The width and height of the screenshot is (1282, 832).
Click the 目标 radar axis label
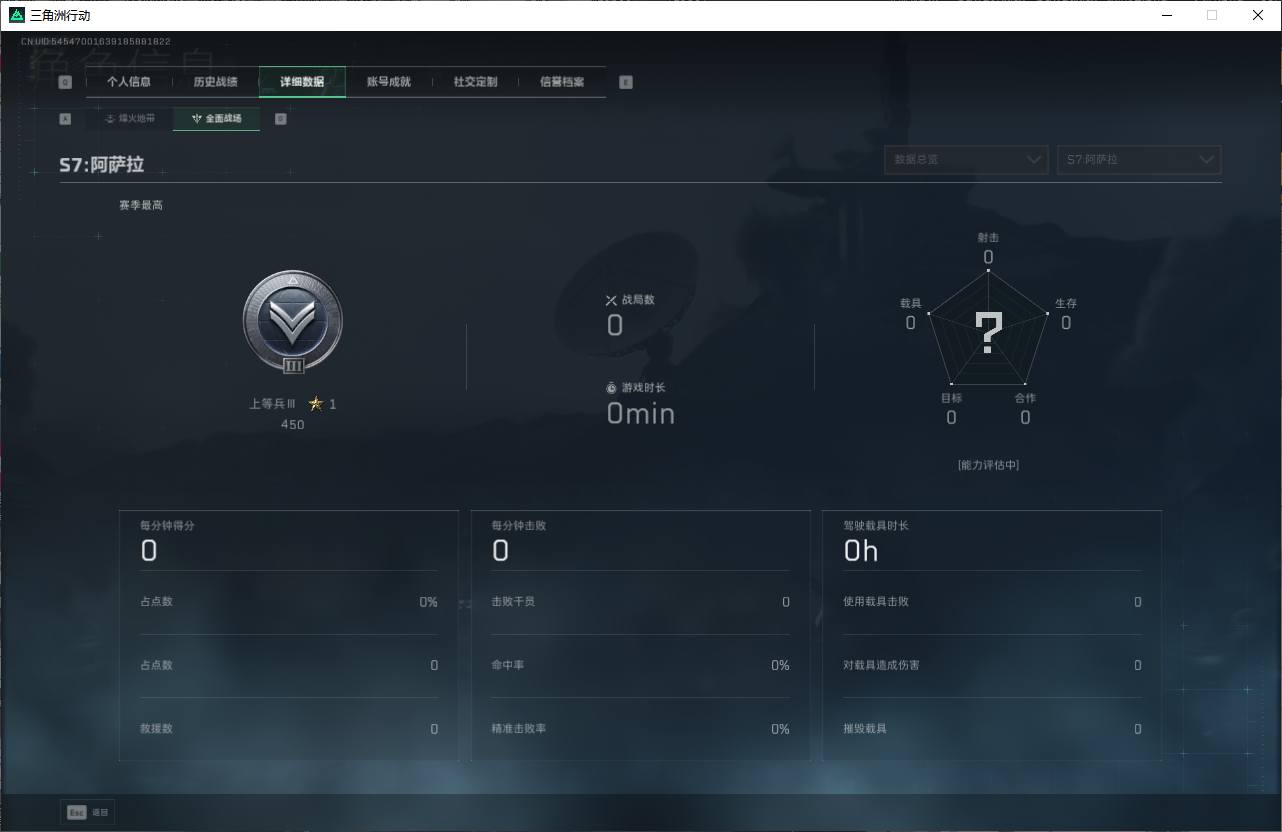click(x=951, y=398)
